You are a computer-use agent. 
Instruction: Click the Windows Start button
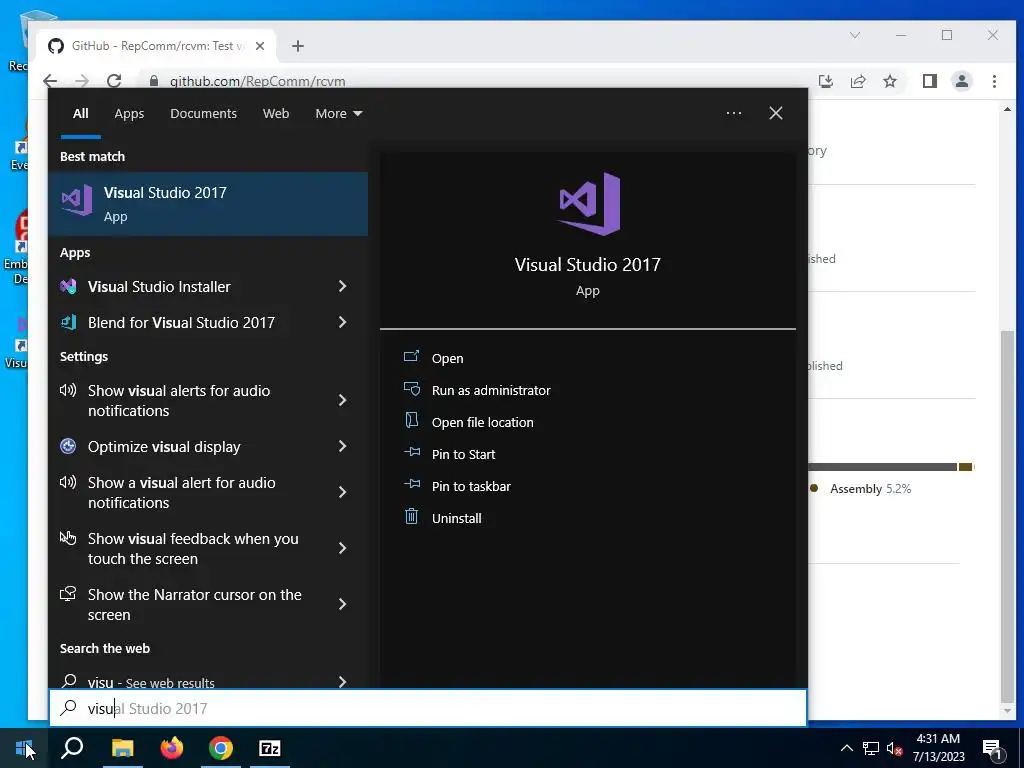(24, 748)
